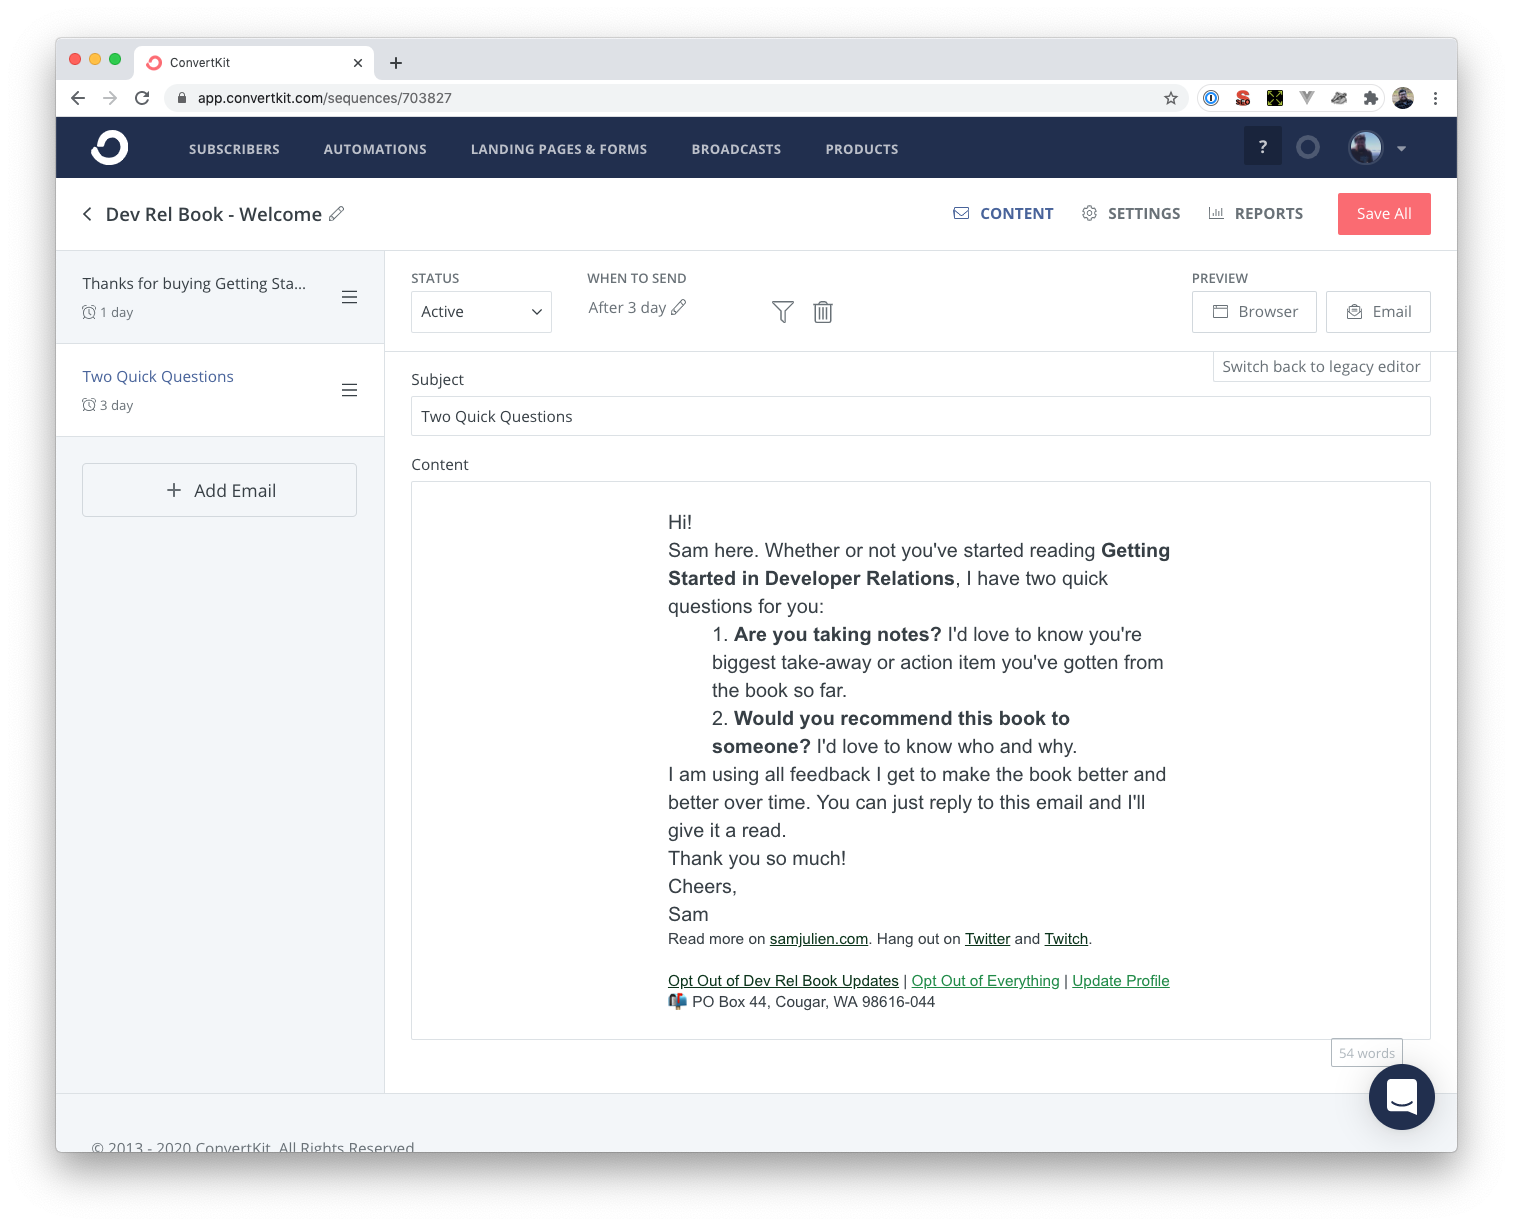This screenshot has height=1226, width=1513.
Task: Click the ConvertKit logo in navbar
Action: [110, 148]
